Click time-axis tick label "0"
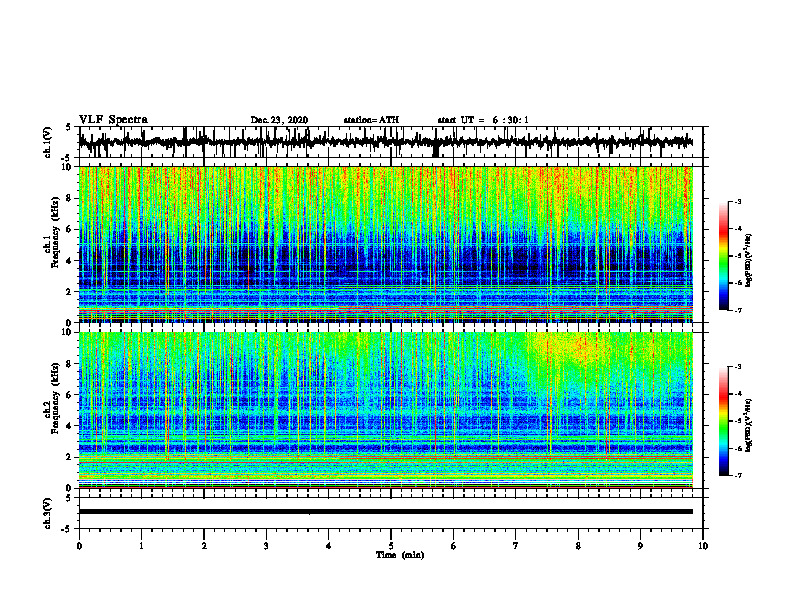 click(79, 546)
